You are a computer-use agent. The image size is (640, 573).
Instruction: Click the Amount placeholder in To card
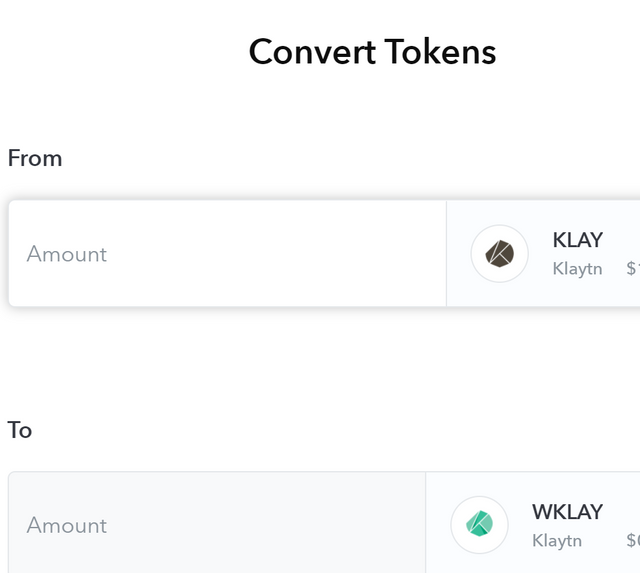67,525
